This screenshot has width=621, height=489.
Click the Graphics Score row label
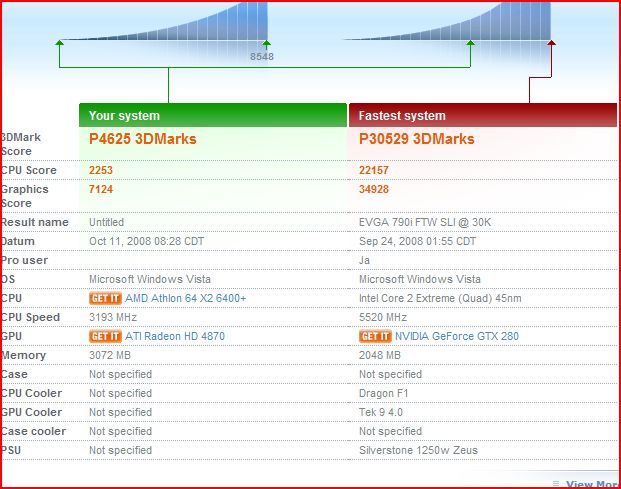coord(25,196)
